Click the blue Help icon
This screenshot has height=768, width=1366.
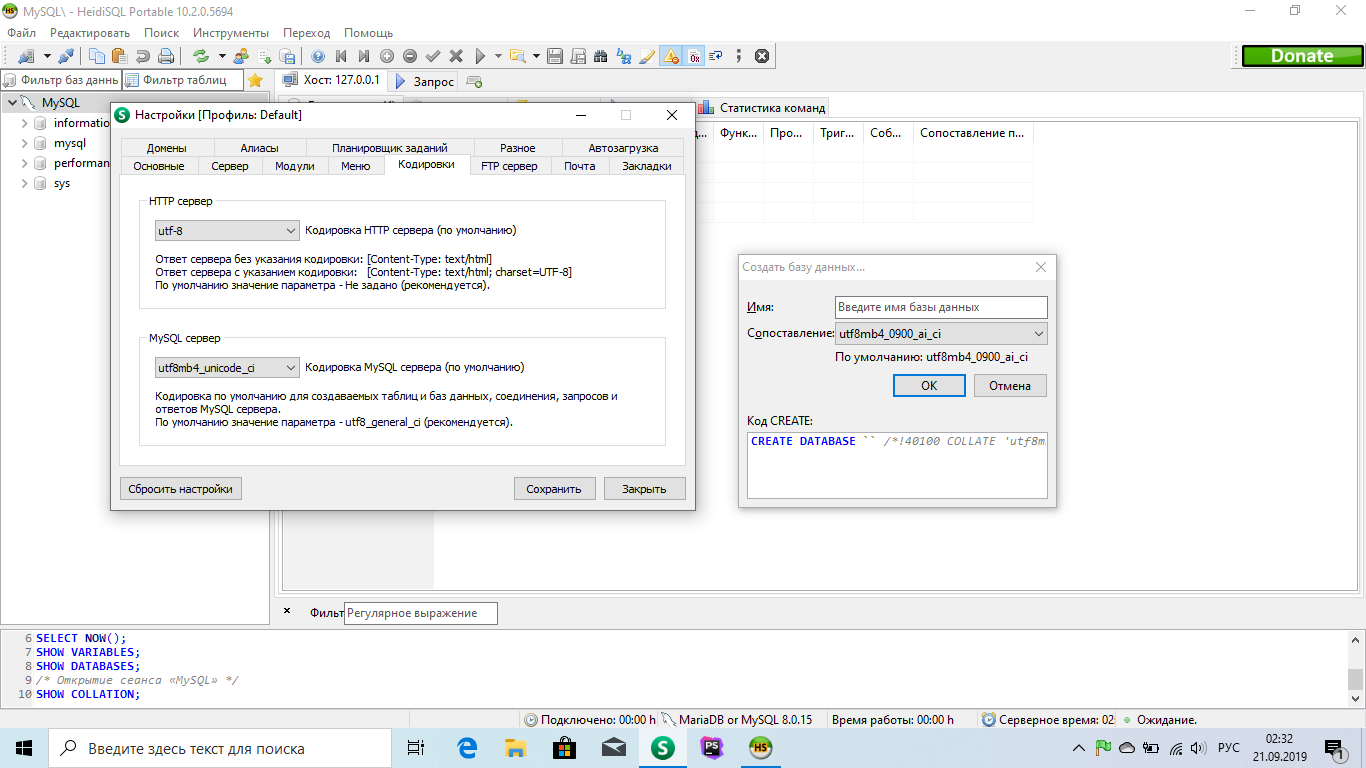pos(318,56)
